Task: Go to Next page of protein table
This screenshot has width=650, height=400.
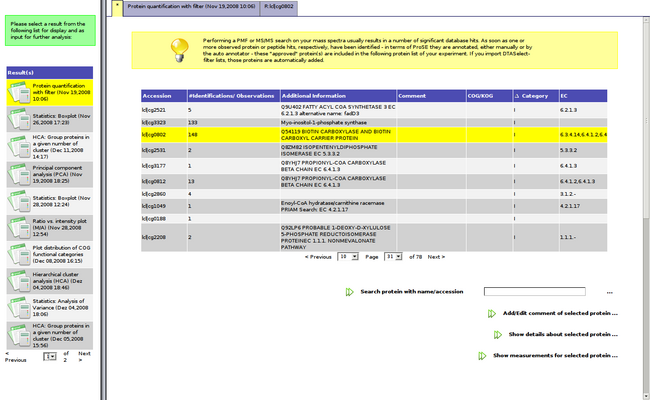Action: click(x=436, y=257)
